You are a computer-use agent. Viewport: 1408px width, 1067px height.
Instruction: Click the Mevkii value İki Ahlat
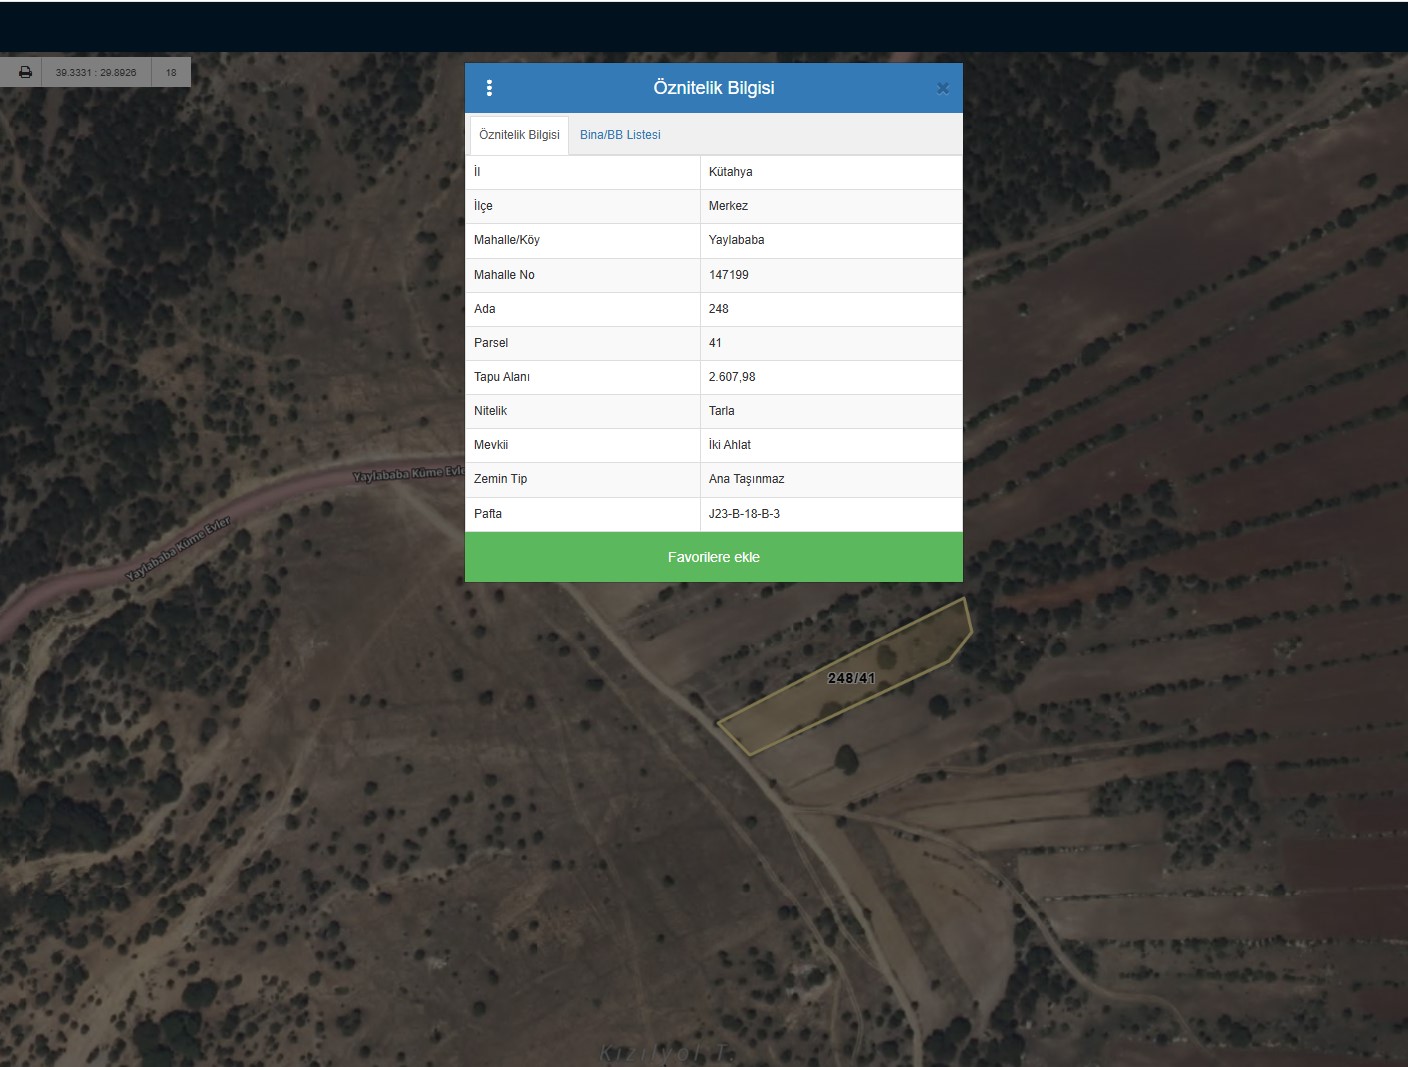pyautogui.click(x=729, y=445)
